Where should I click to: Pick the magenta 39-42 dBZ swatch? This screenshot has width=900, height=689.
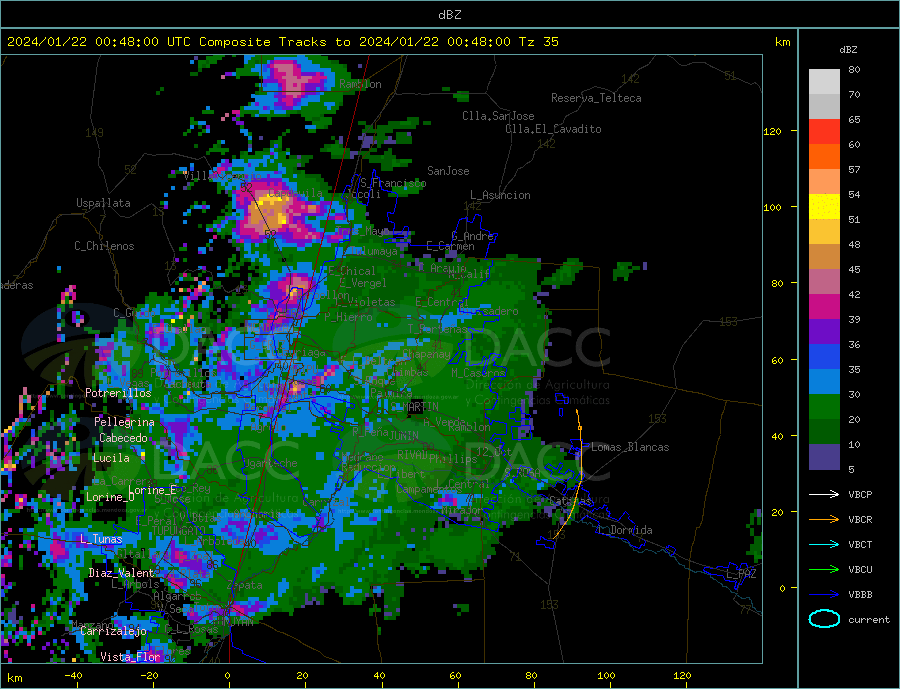click(x=824, y=307)
